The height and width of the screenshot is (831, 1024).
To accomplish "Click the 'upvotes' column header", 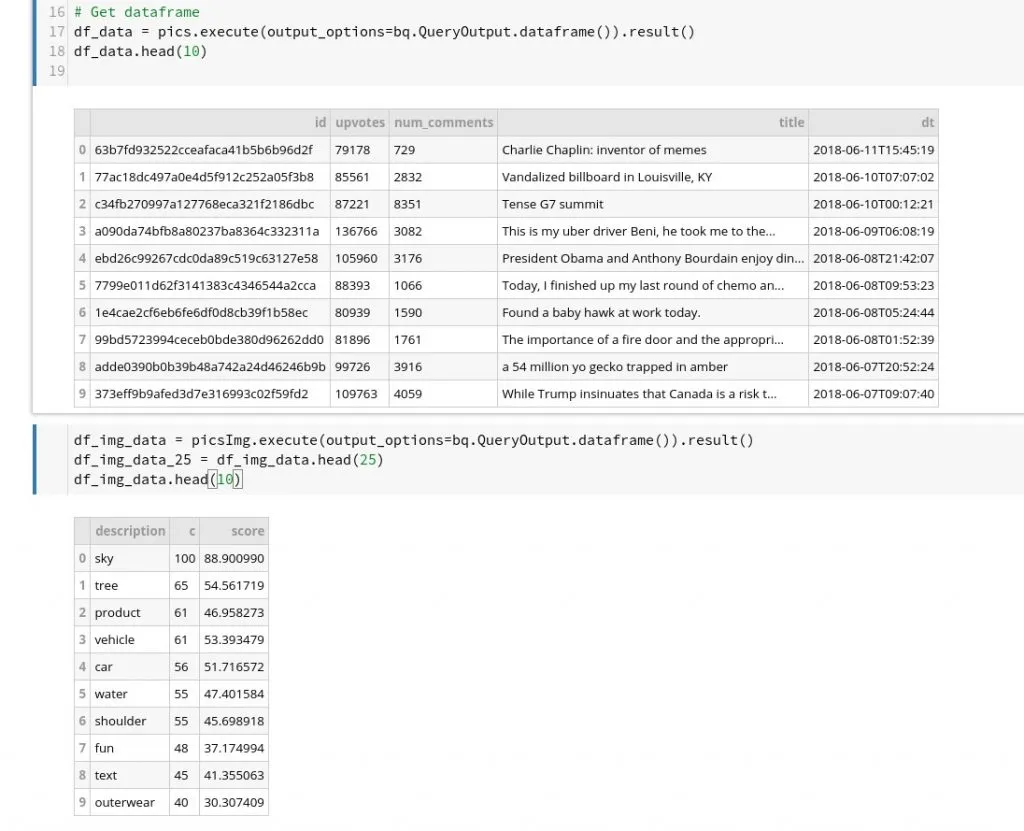I will point(359,122).
